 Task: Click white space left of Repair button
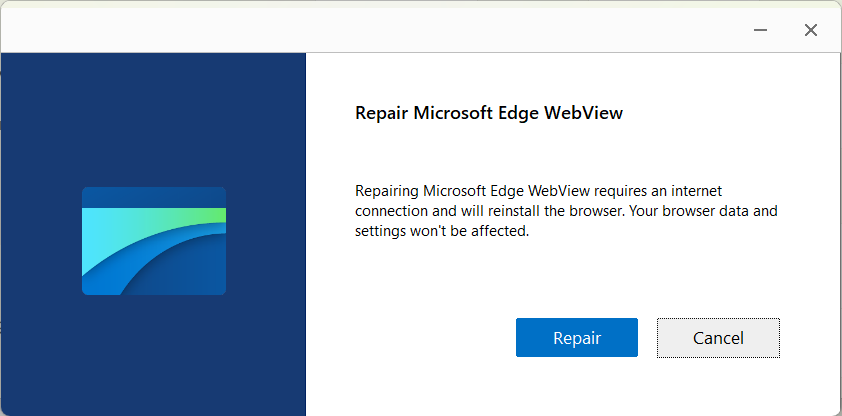coord(420,338)
